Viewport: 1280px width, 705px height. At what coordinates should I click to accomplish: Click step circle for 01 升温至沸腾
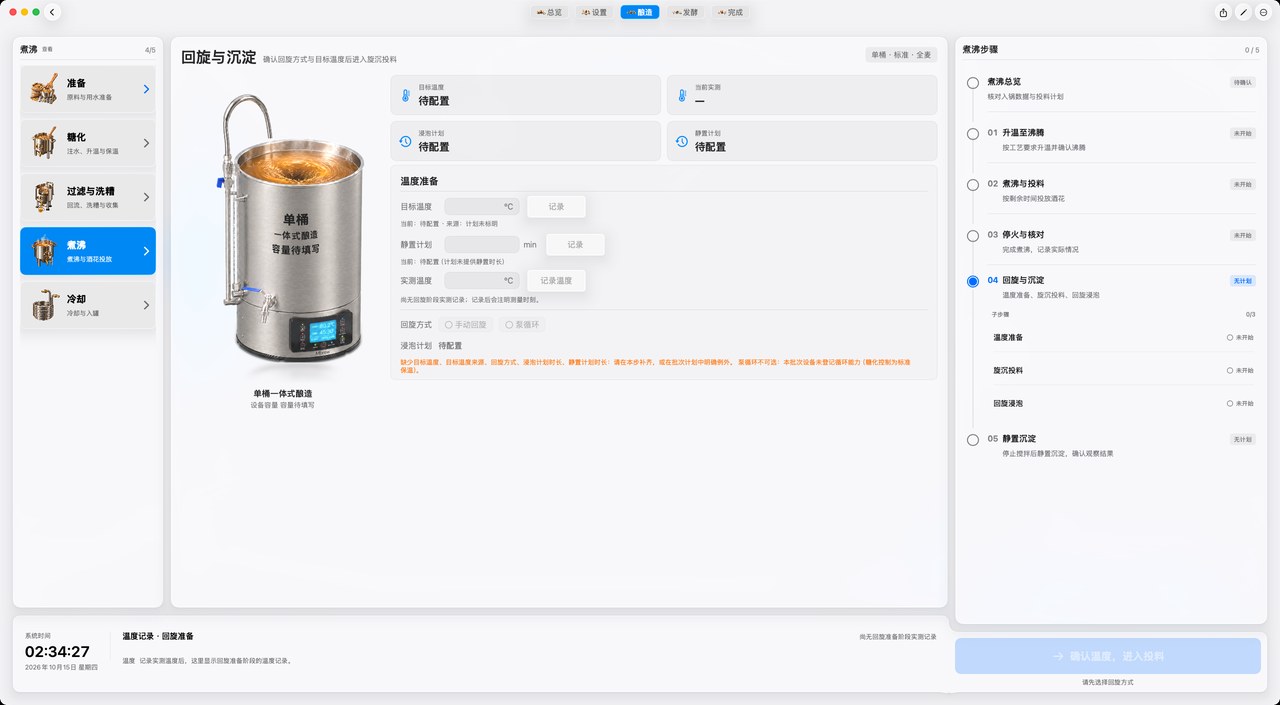click(x=973, y=133)
